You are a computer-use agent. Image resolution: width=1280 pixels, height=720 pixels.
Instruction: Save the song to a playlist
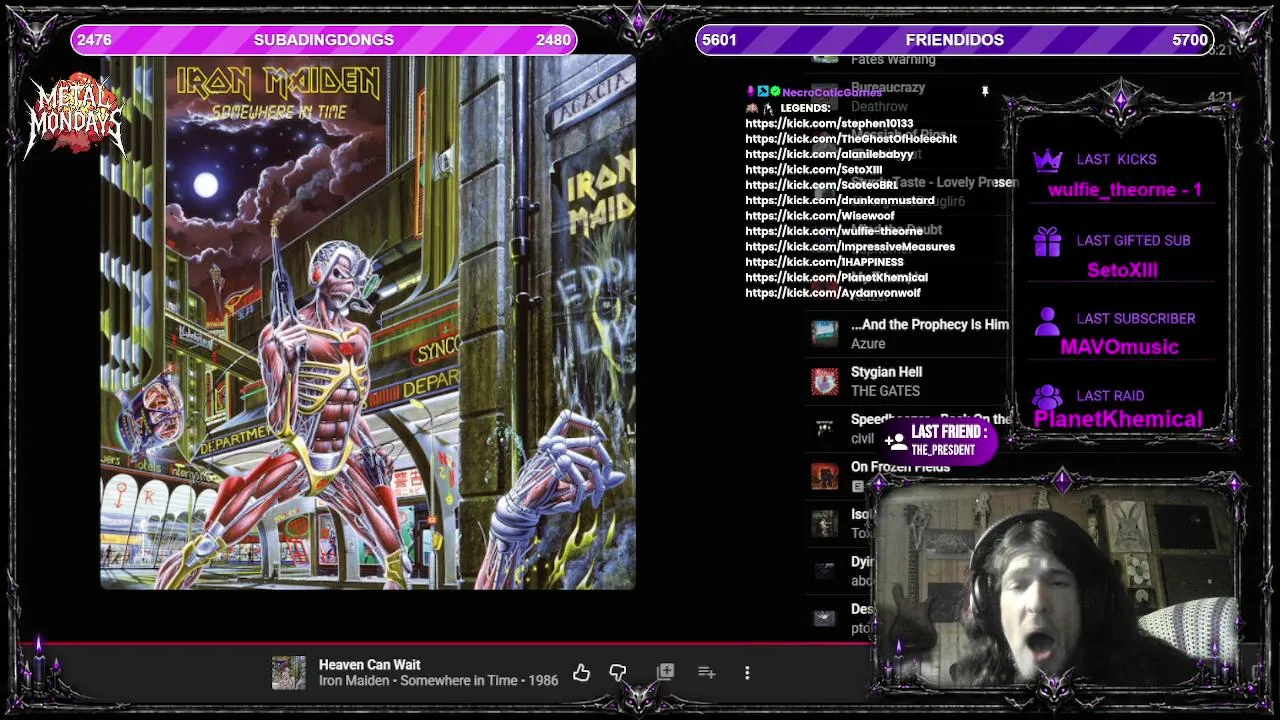pos(665,672)
